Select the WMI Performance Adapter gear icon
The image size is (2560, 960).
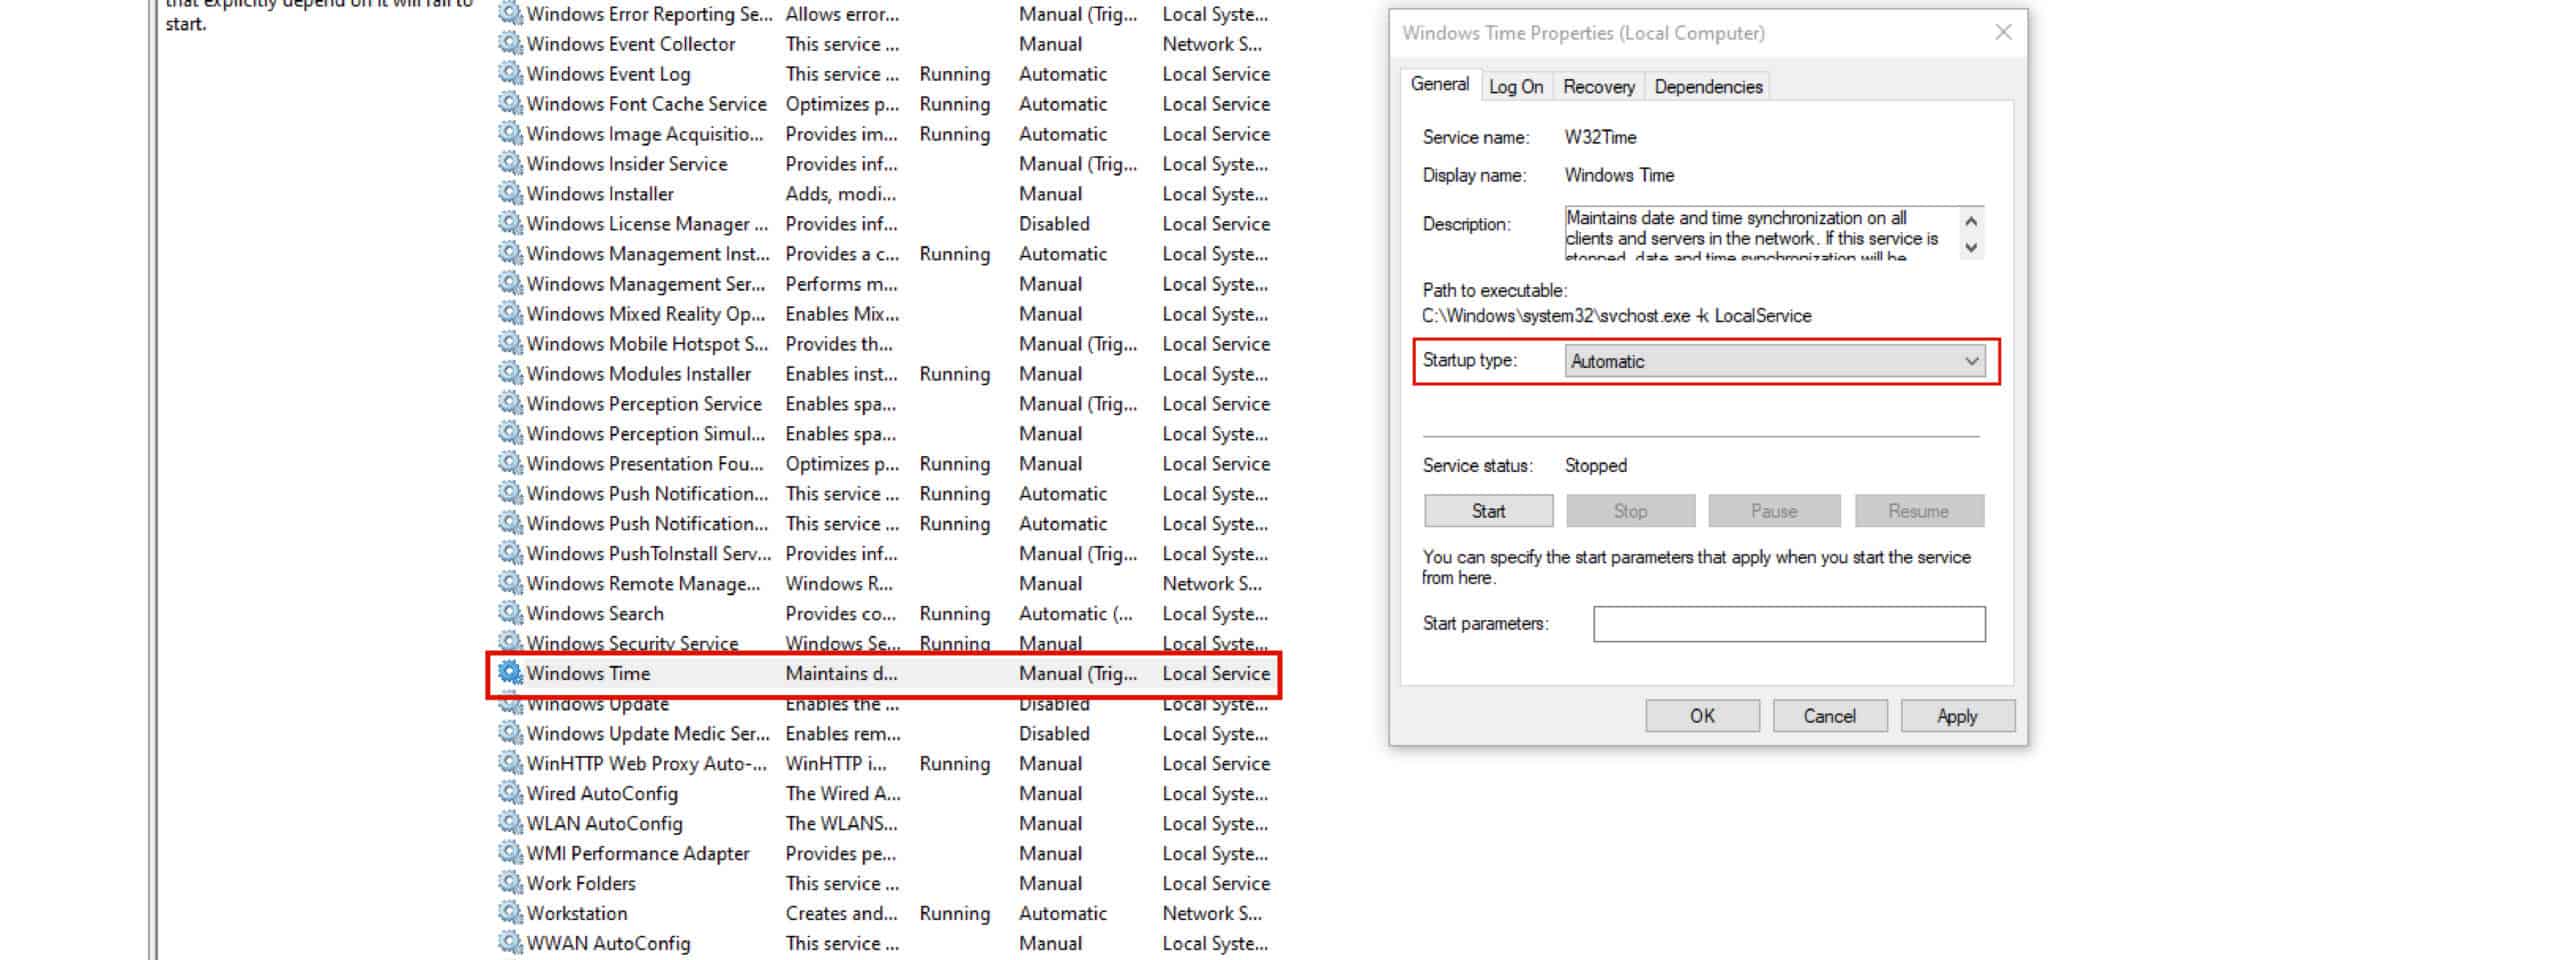[511, 853]
